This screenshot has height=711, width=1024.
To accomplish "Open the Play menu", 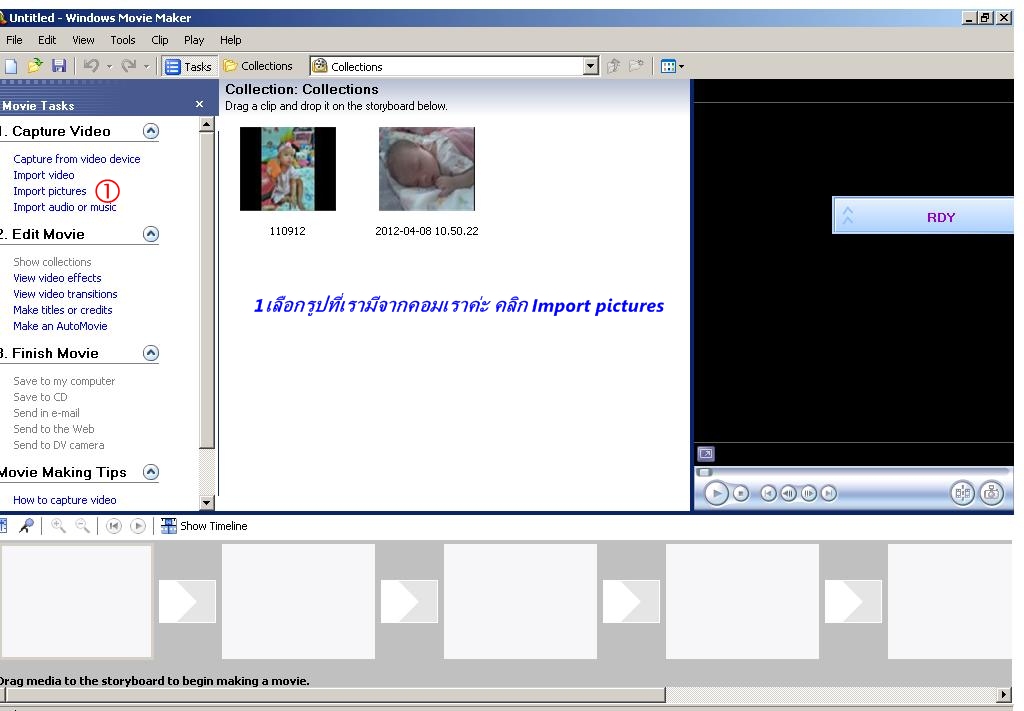I will pos(194,40).
